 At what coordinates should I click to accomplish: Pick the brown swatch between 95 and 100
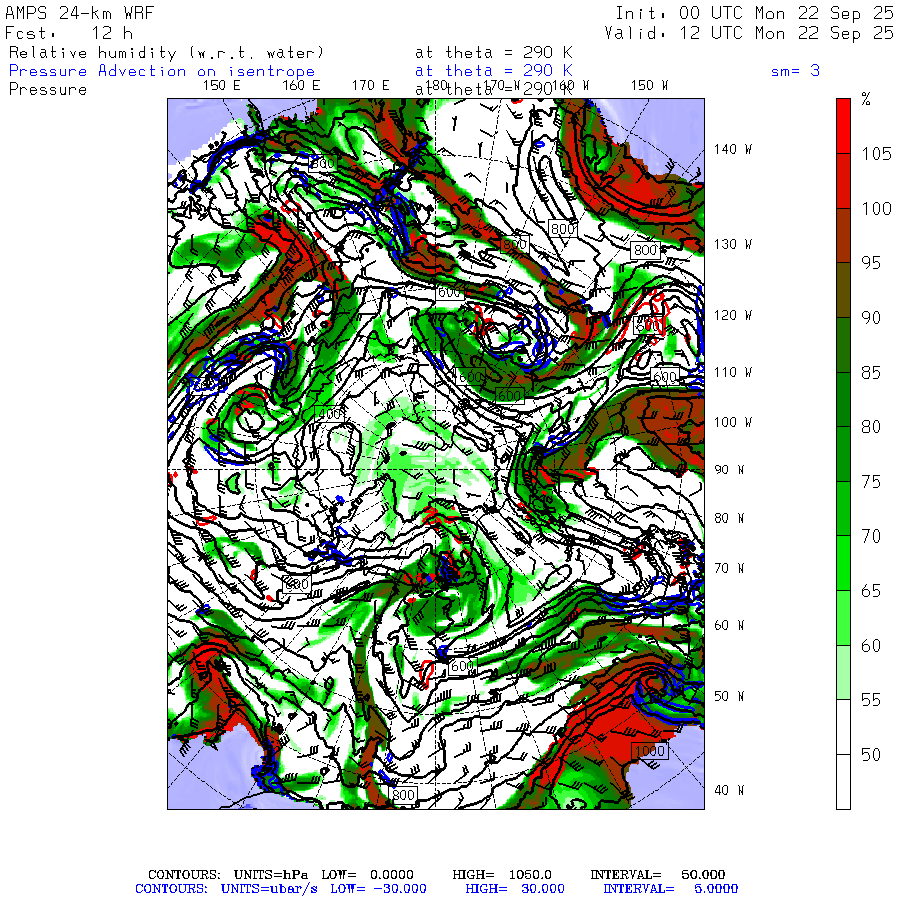(844, 235)
